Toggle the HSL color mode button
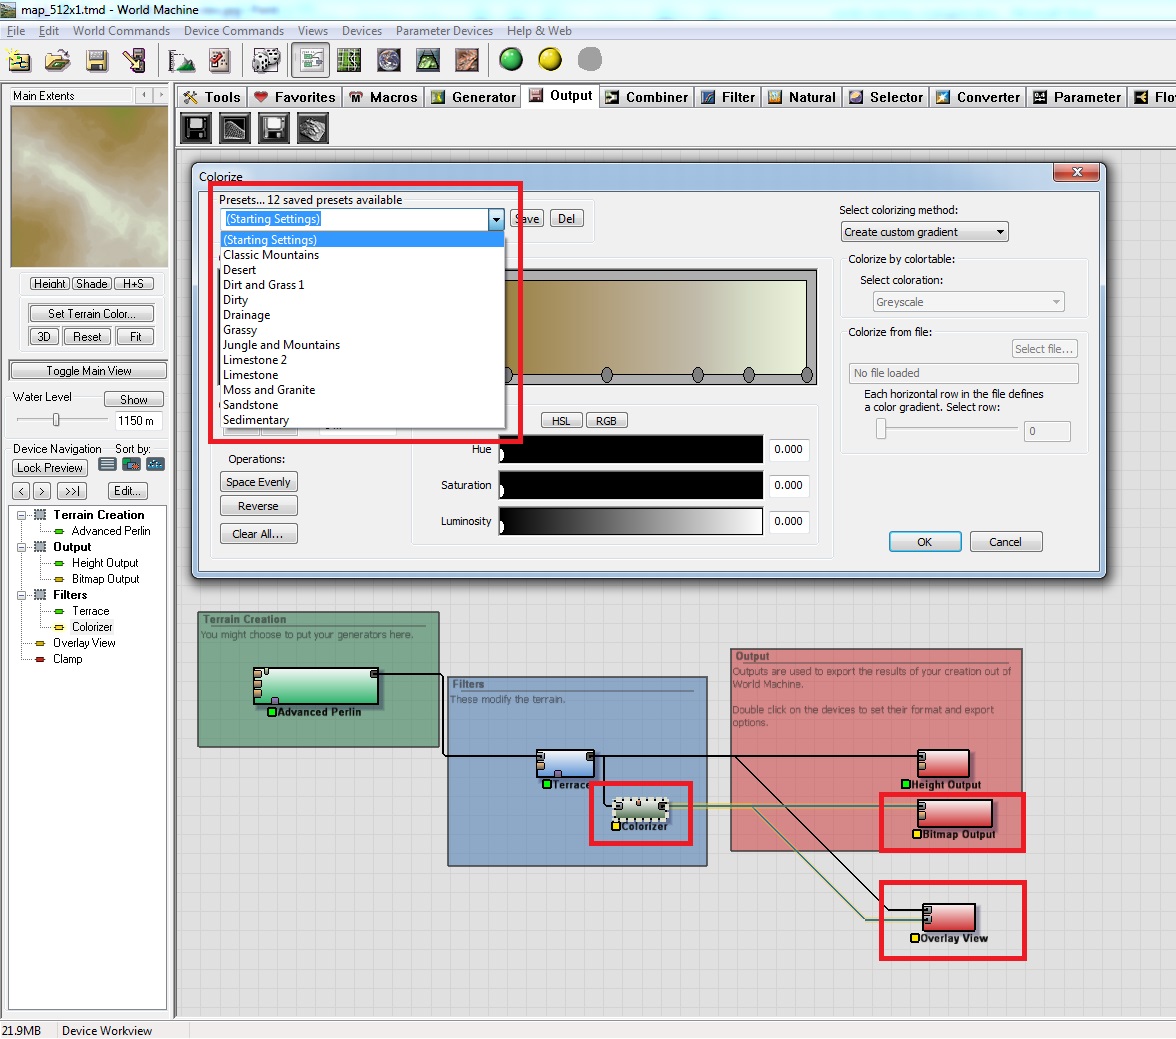1176x1039 pixels. (561, 421)
